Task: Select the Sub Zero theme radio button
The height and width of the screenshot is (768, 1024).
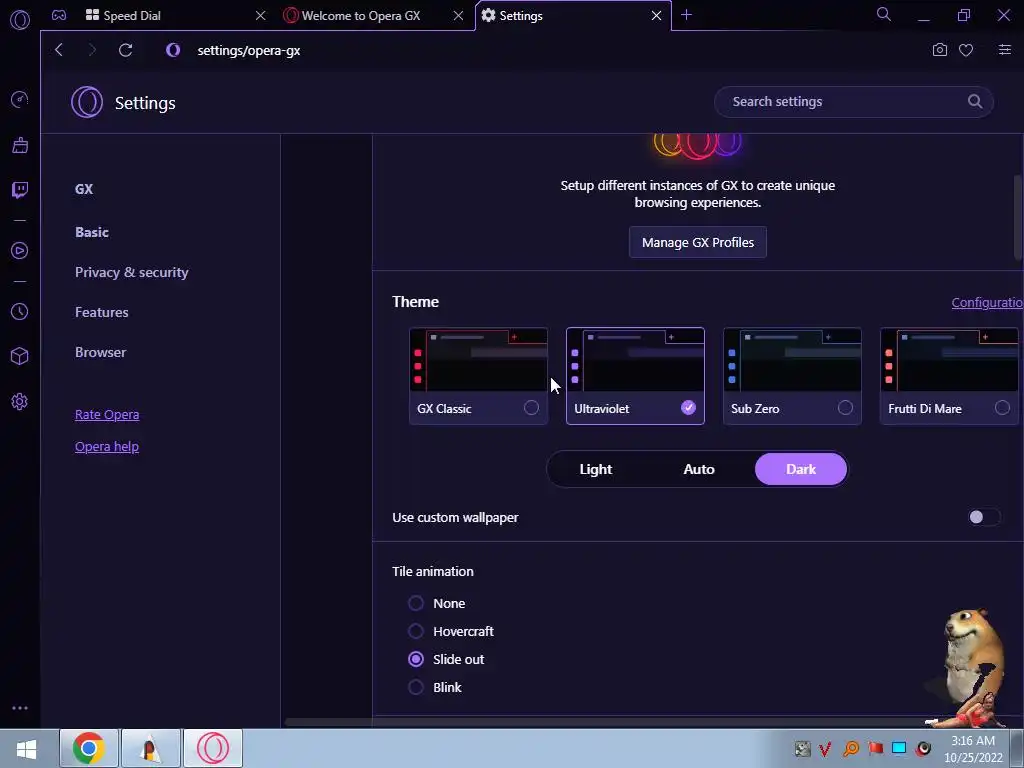Action: tap(845, 408)
